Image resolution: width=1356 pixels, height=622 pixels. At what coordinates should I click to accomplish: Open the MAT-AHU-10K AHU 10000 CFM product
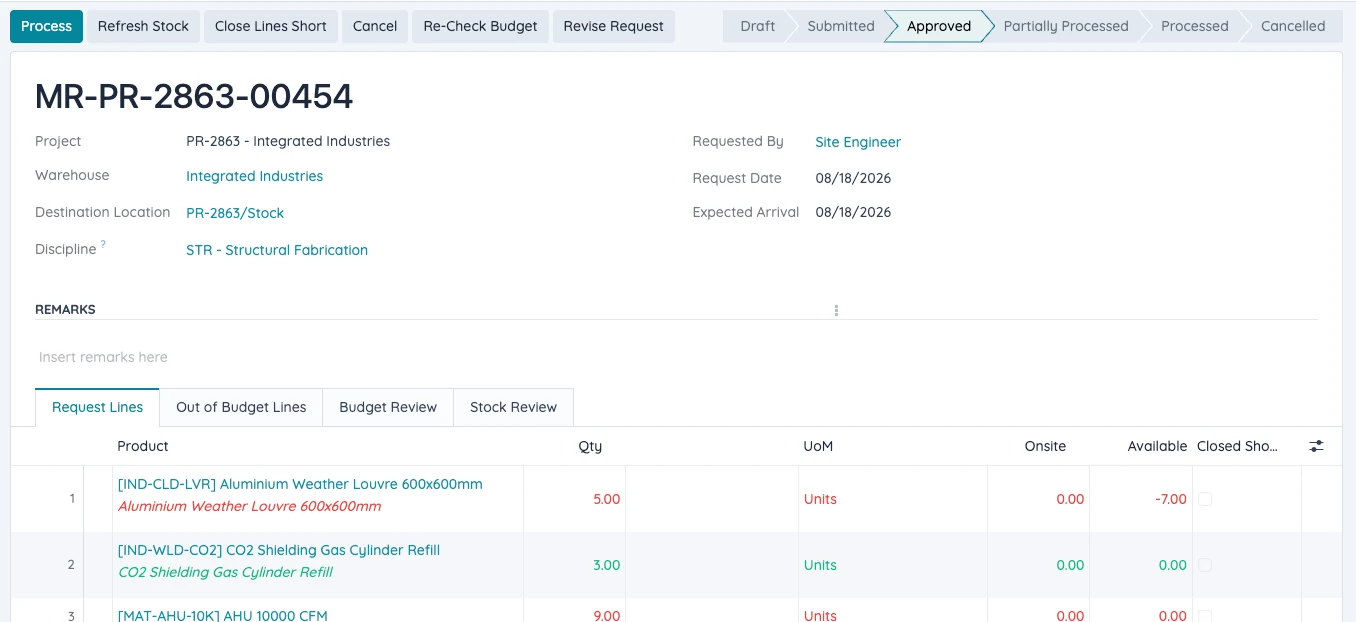[x=223, y=615]
